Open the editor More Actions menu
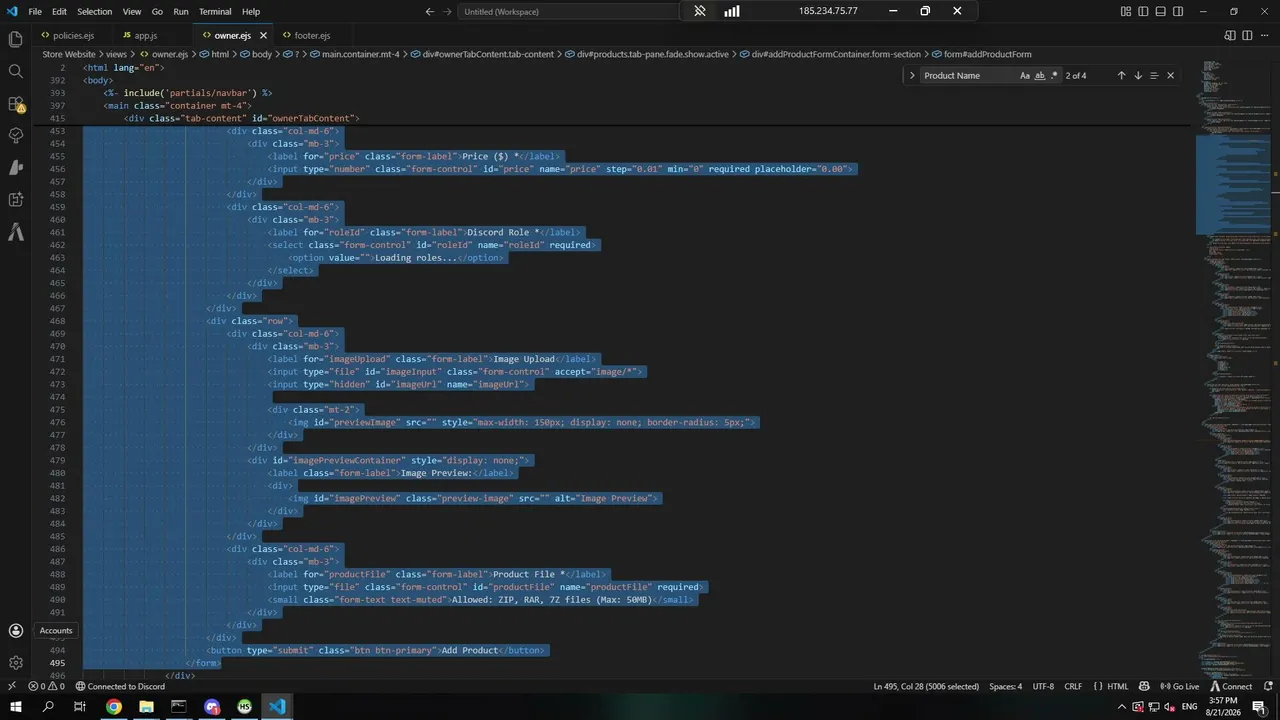The height and width of the screenshot is (720, 1280). [x=1264, y=36]
